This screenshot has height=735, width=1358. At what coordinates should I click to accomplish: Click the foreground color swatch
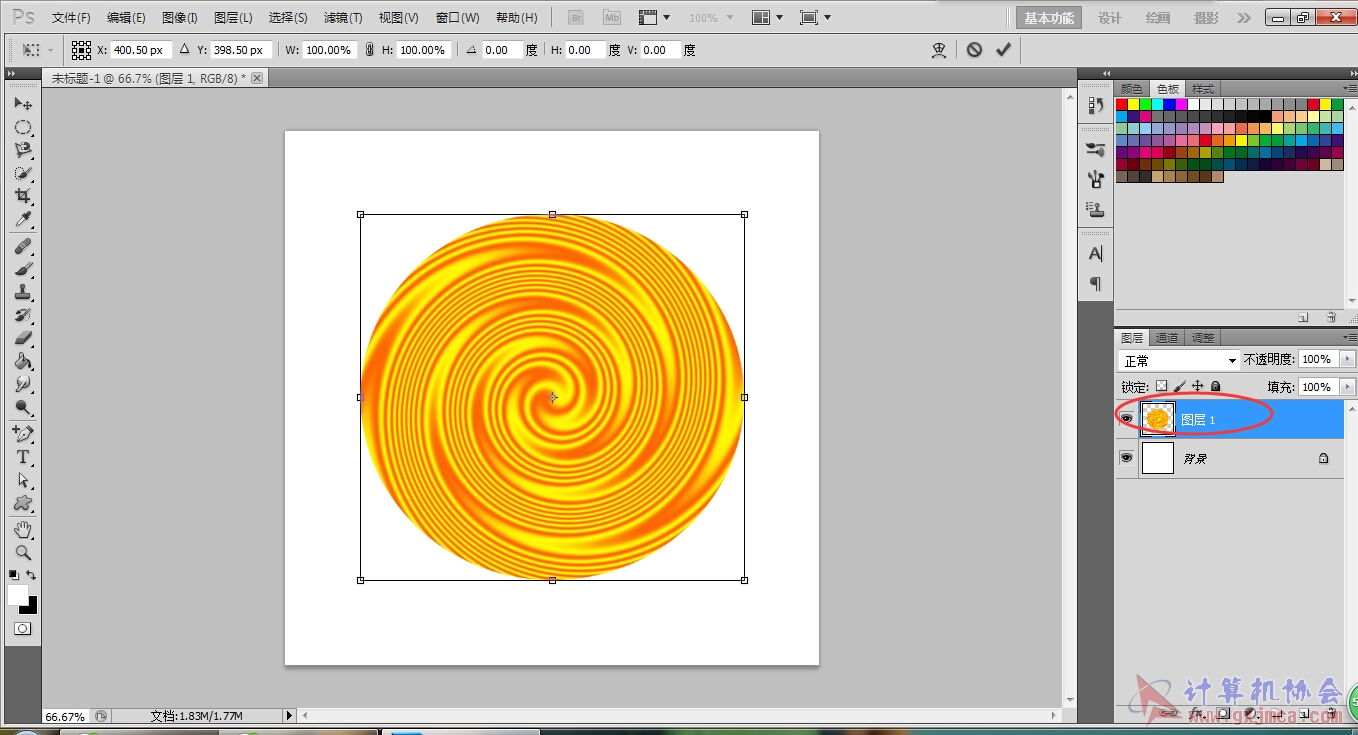click(18, 595)
